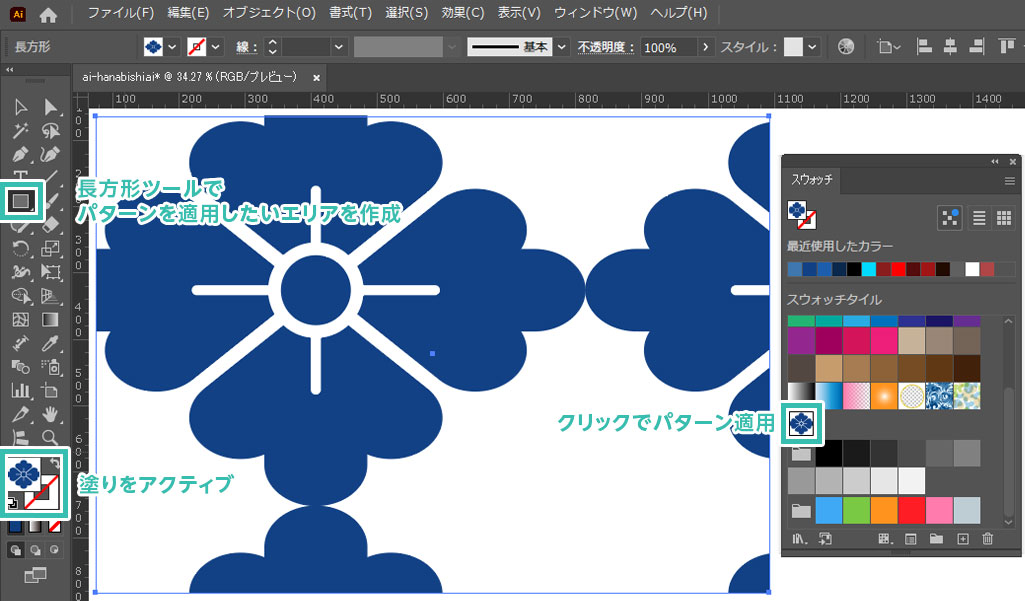Image resolution: width=1025 pixels, height=601 pixels.
Task: Click the Home icon beside the Ai logo
Action: pos(48,14)
